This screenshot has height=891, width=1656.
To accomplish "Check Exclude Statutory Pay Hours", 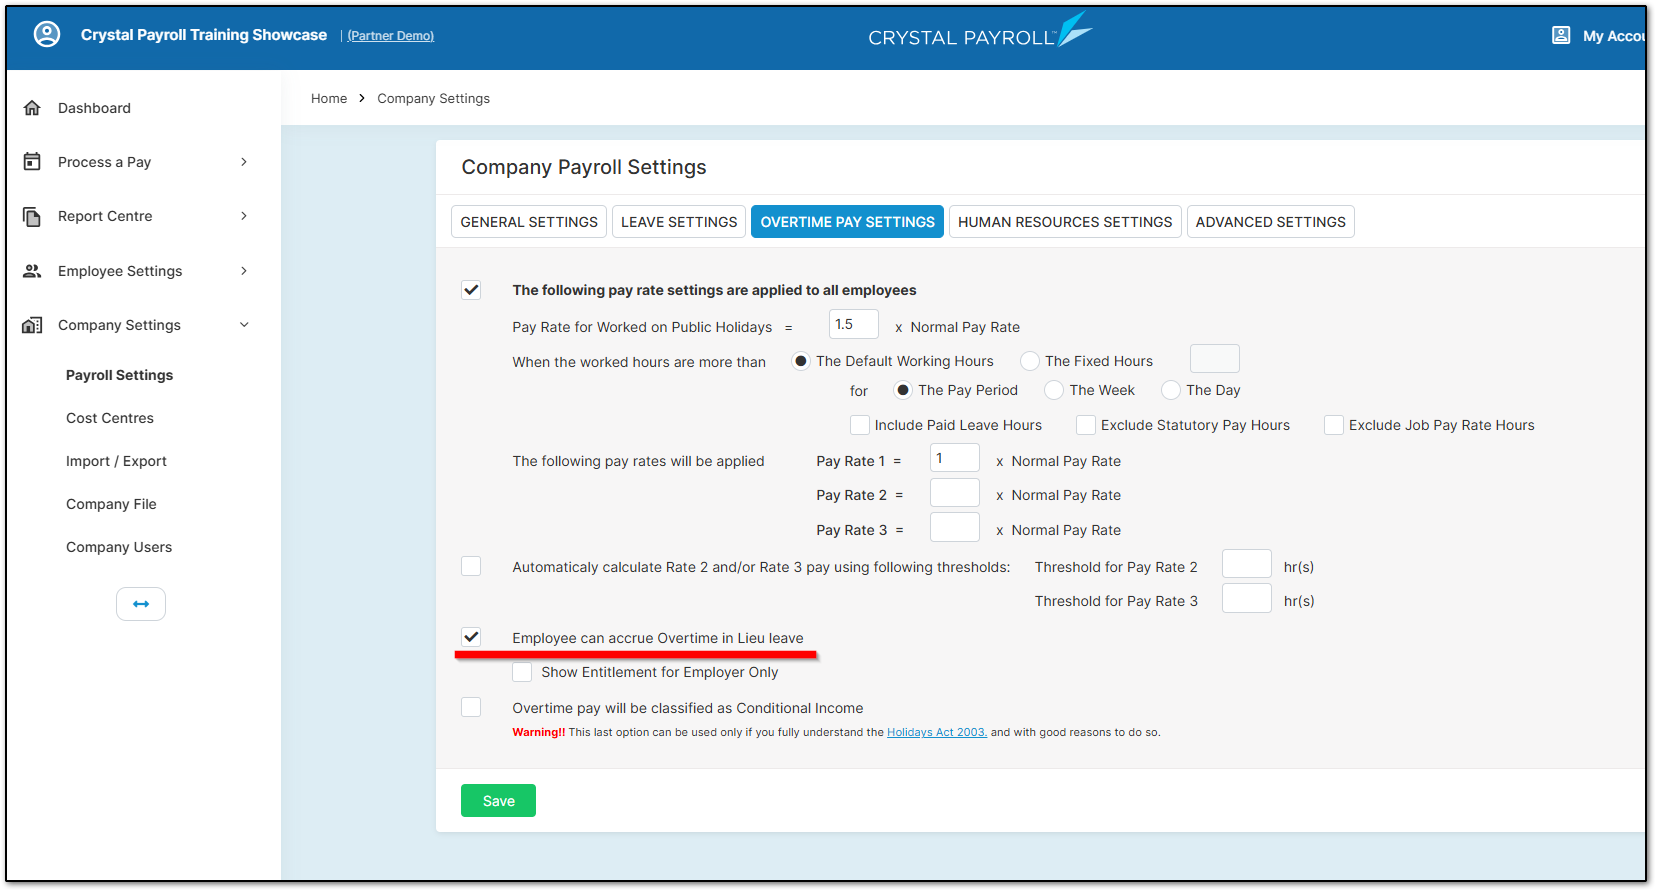I will point(1086,425).
